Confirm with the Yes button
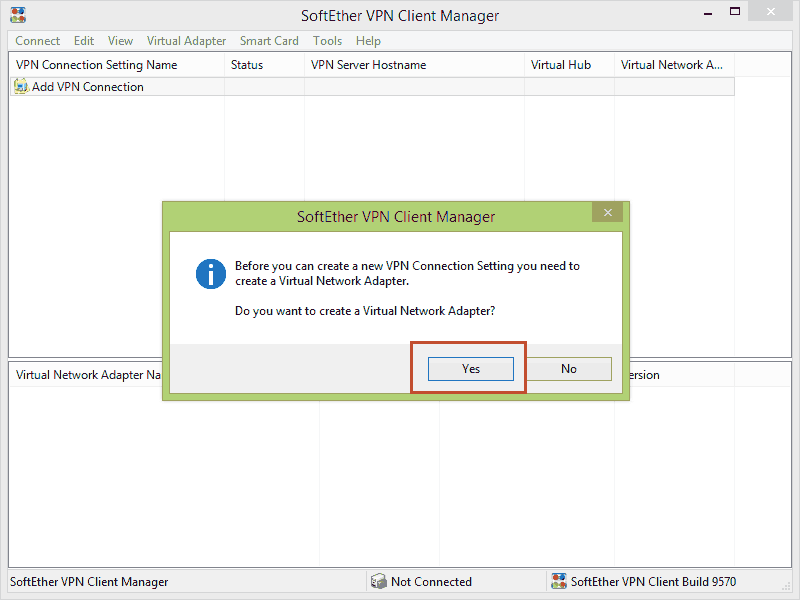800x600 pixels. click(x=470, y=369)
